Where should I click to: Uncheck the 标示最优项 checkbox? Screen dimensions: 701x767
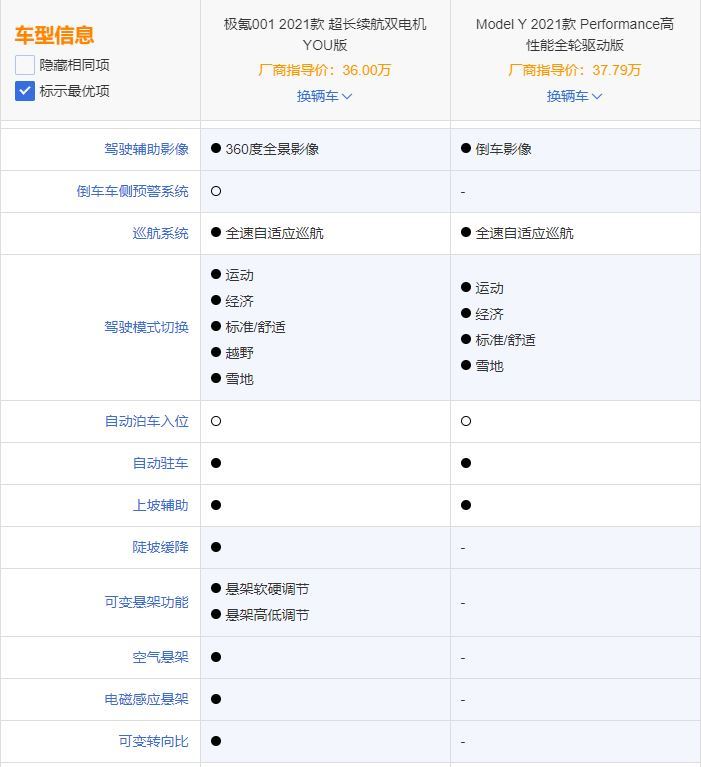(25, 91)
